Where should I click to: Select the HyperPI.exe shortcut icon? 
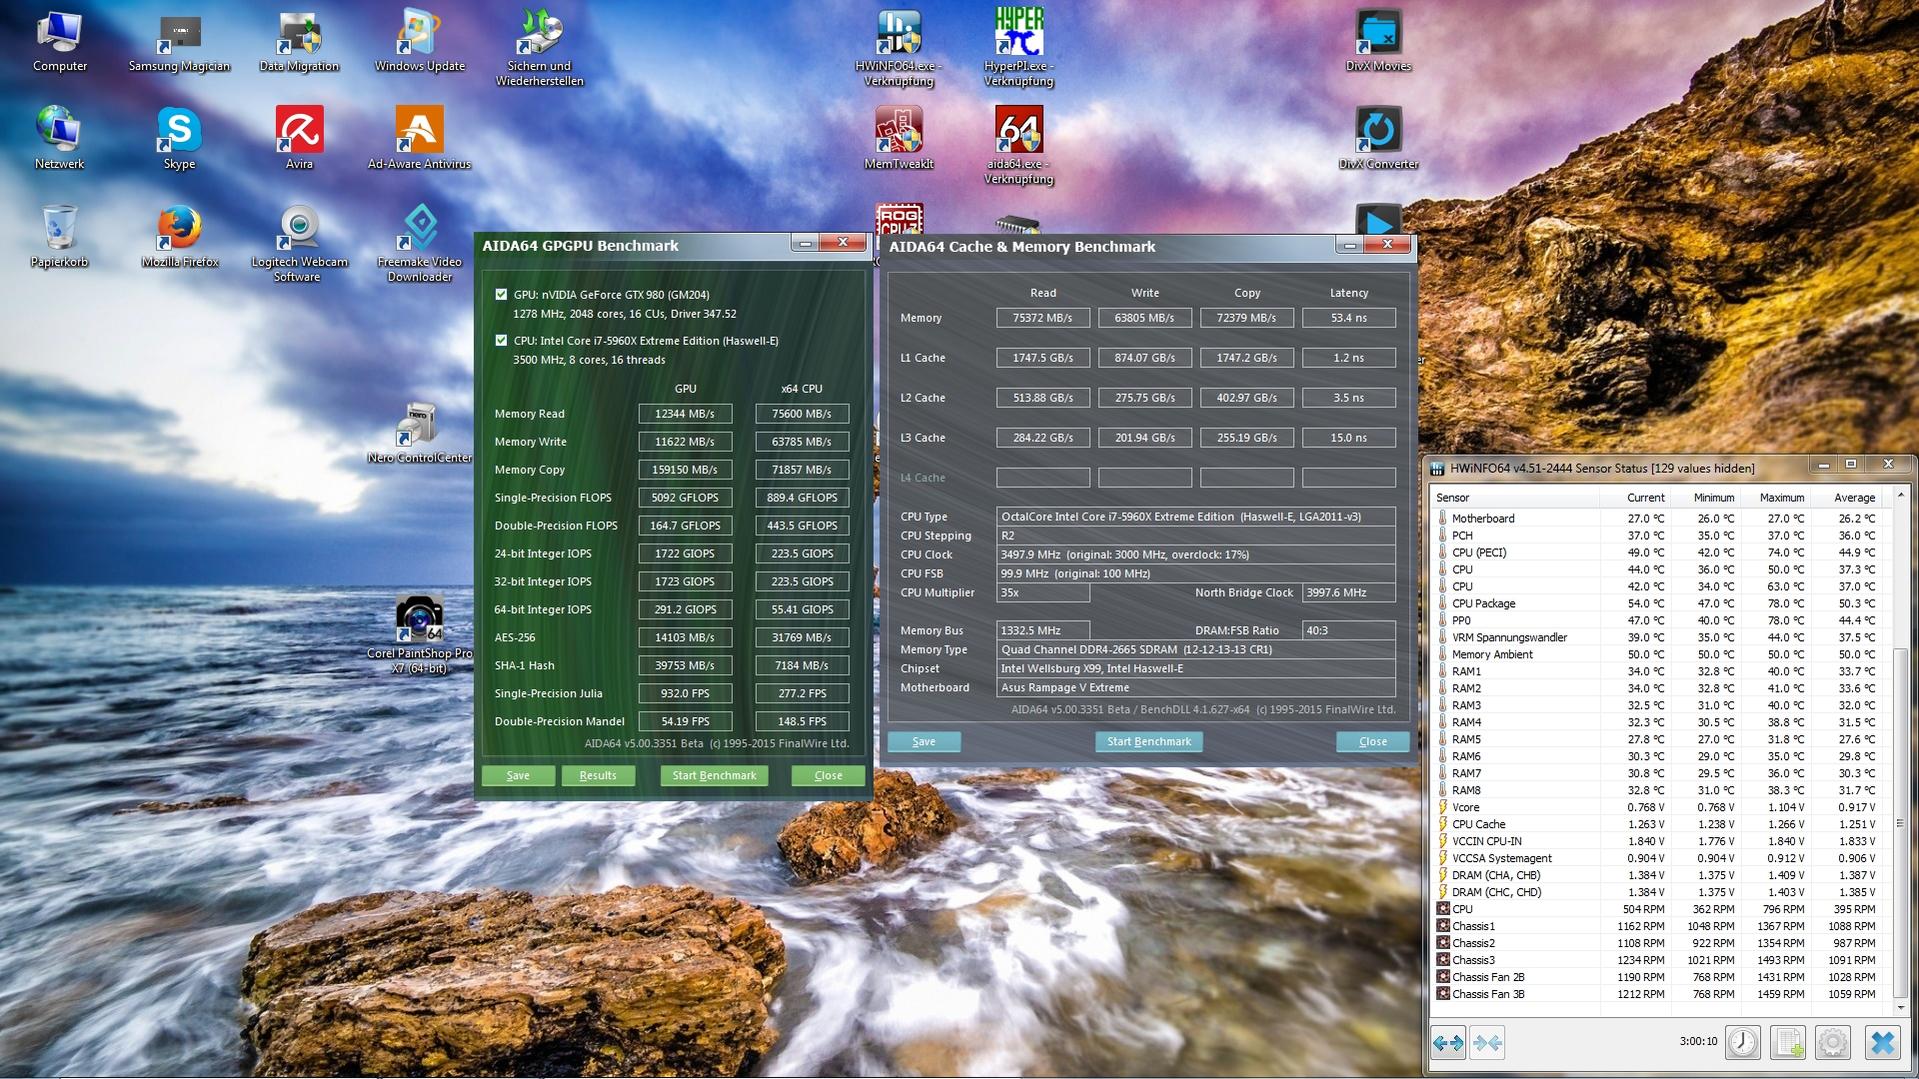tap(1018, 48)
